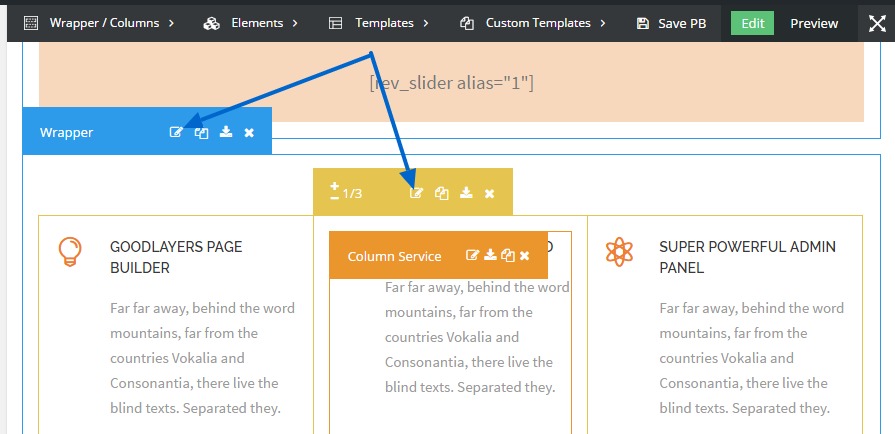The width and height of the screenshot is (895, 434).
Task: Duplicate the Wrapper using copy icon
Action: click(x=201, y=132)
